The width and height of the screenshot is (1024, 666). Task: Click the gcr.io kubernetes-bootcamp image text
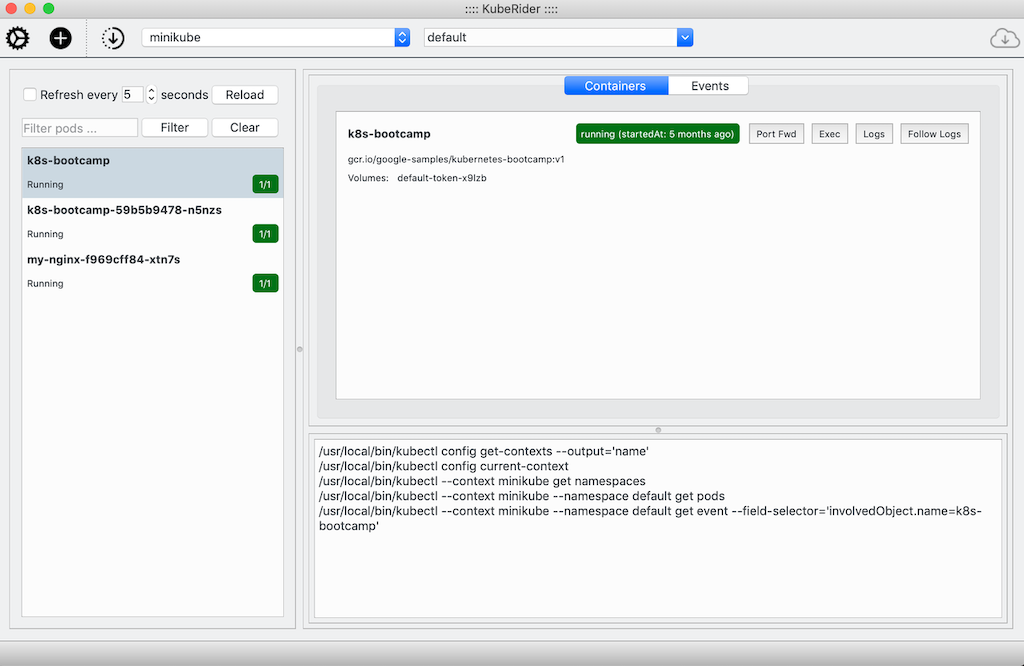tap(456, 159)
